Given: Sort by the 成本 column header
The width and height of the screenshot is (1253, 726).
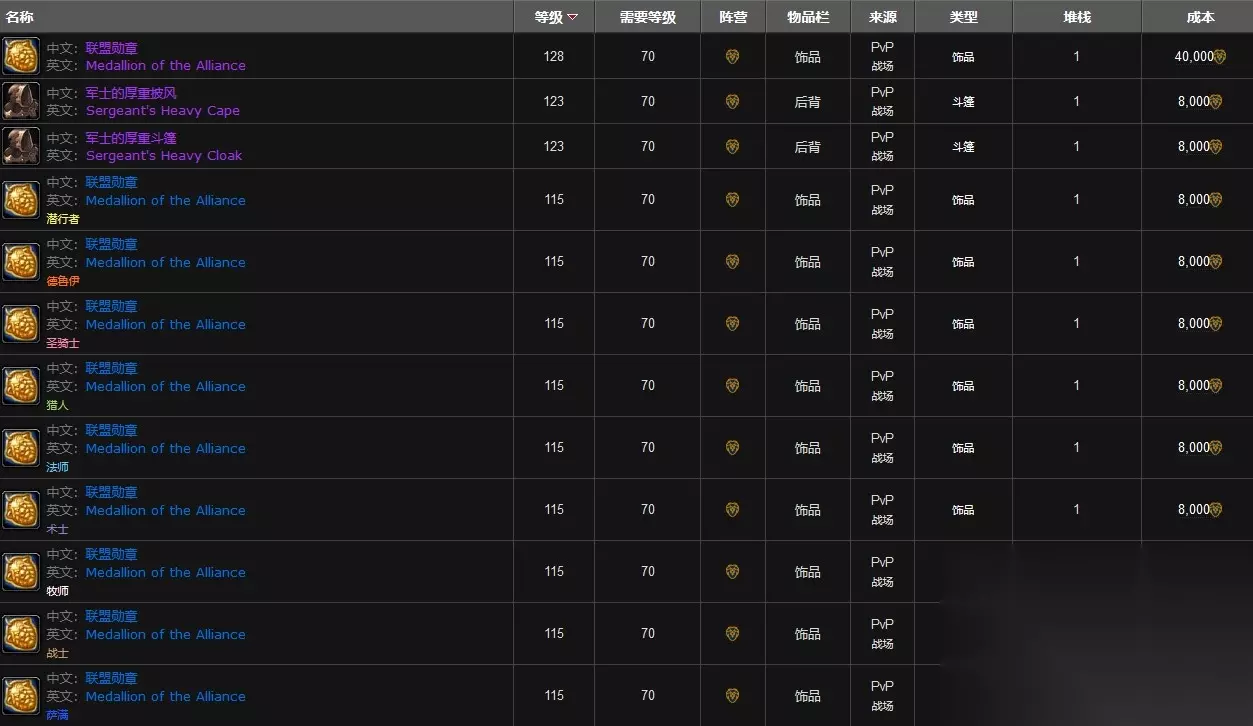Looking at the screenshot, I should click(x=1200, y=17).
